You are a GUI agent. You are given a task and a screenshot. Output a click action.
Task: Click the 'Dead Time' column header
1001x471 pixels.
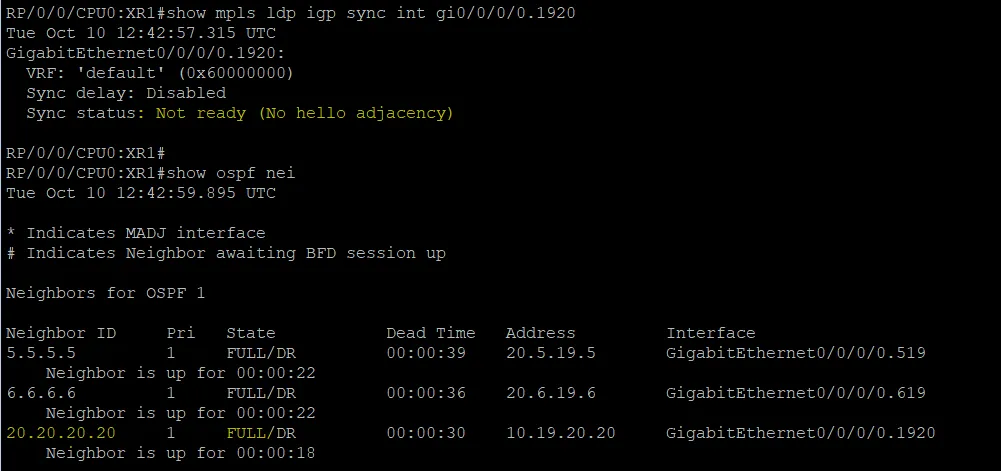(x=431, y=333)
